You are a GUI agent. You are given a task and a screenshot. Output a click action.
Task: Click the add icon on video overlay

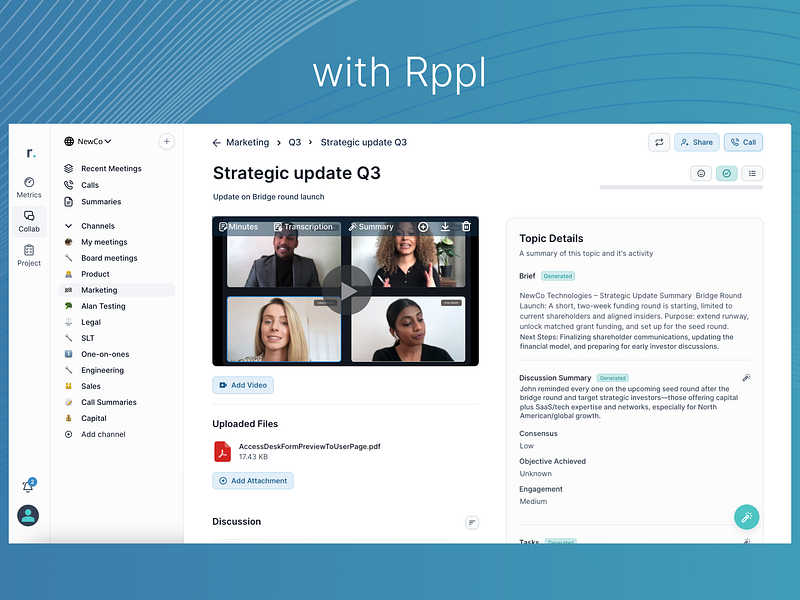pos(423,227)
